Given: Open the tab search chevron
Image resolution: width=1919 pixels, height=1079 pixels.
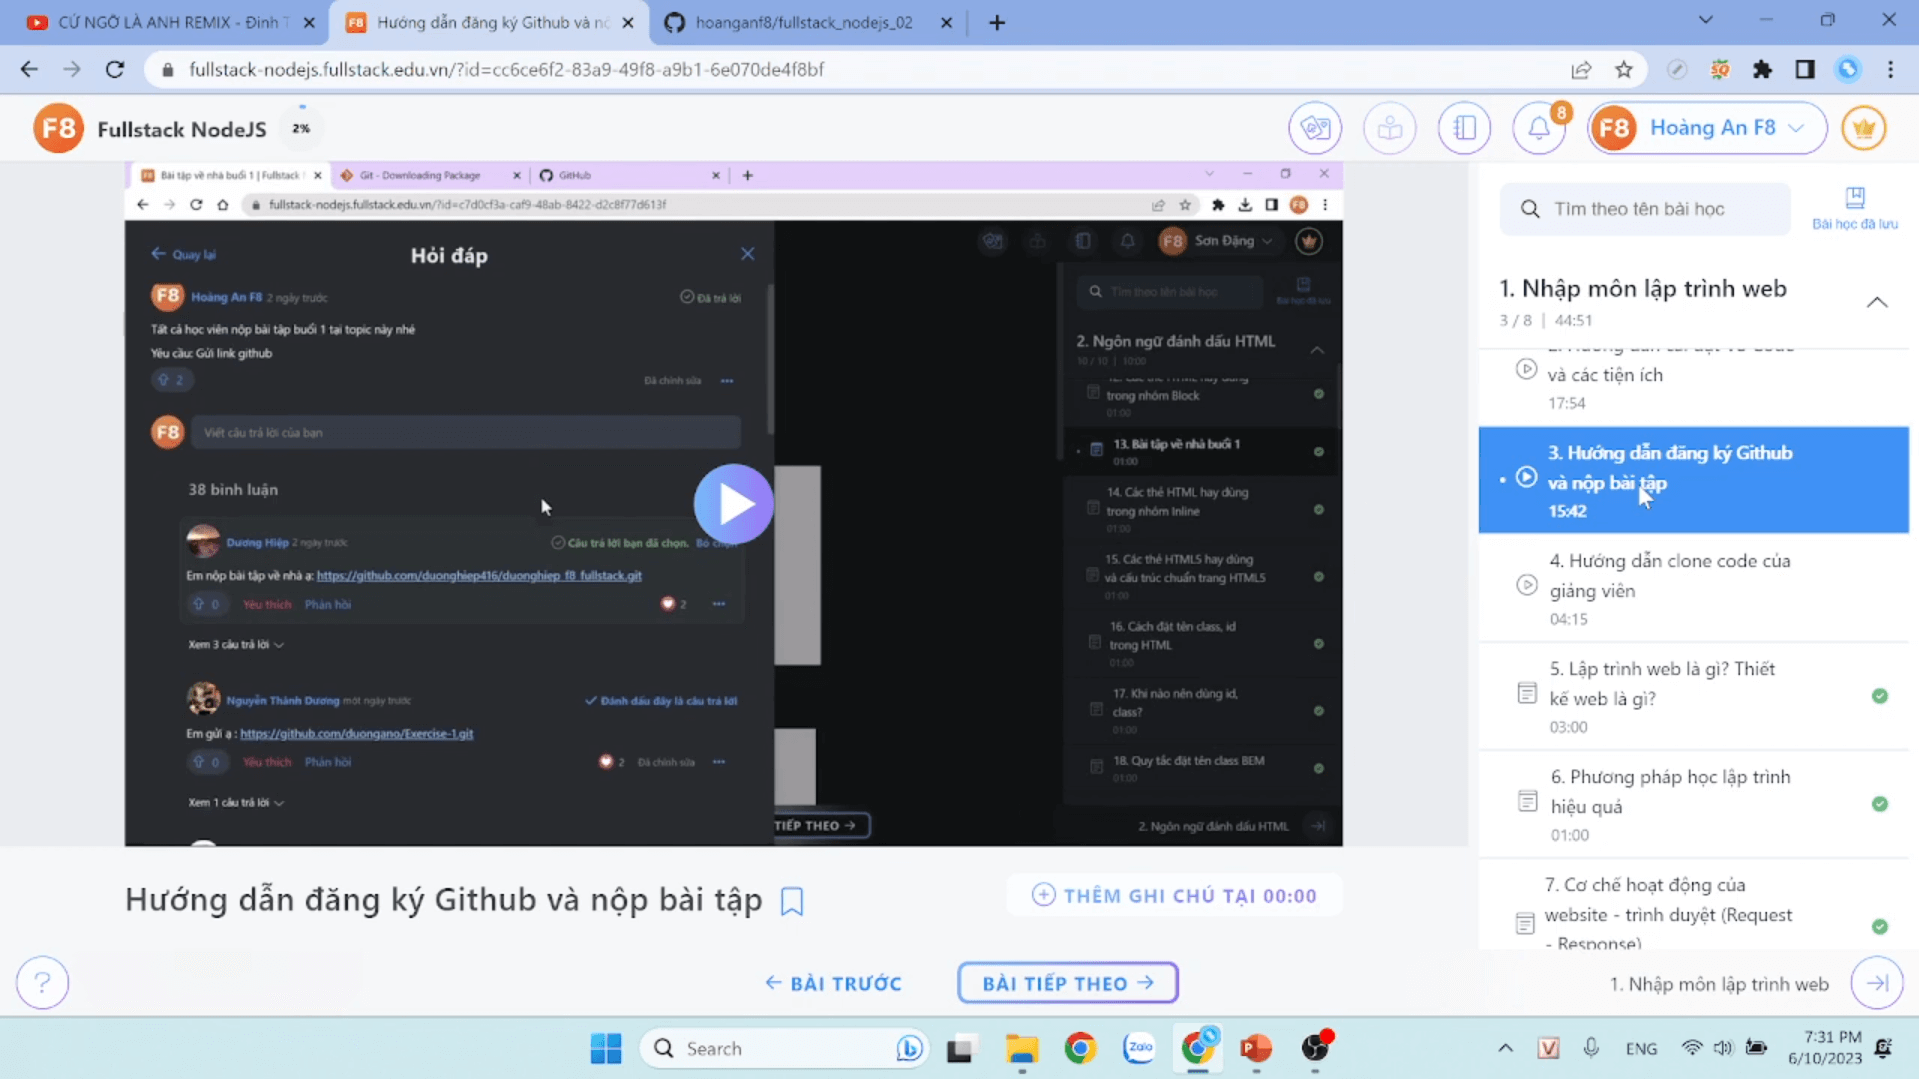Looking at the screenshot, I should (x=1706, y=20).
